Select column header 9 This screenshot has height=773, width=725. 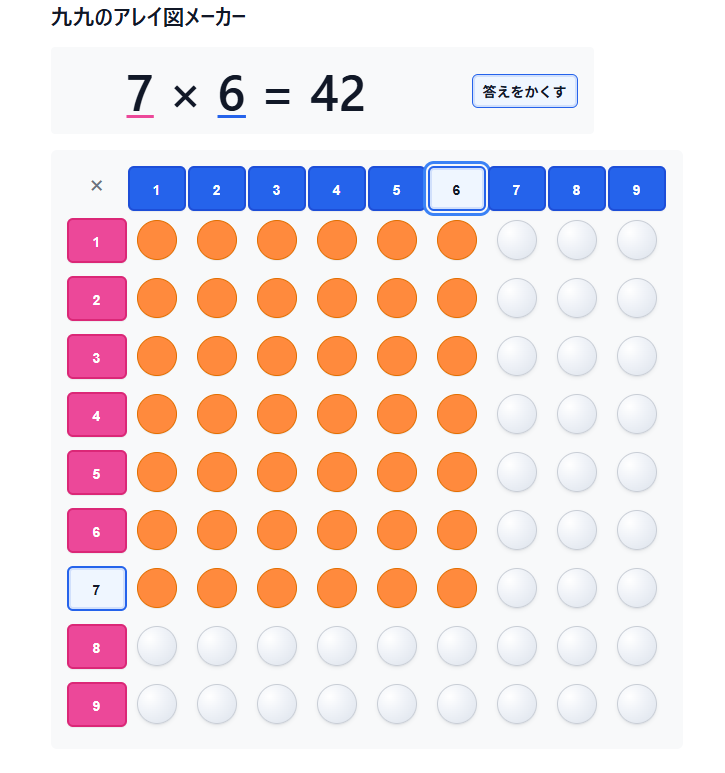click(637, 189)
